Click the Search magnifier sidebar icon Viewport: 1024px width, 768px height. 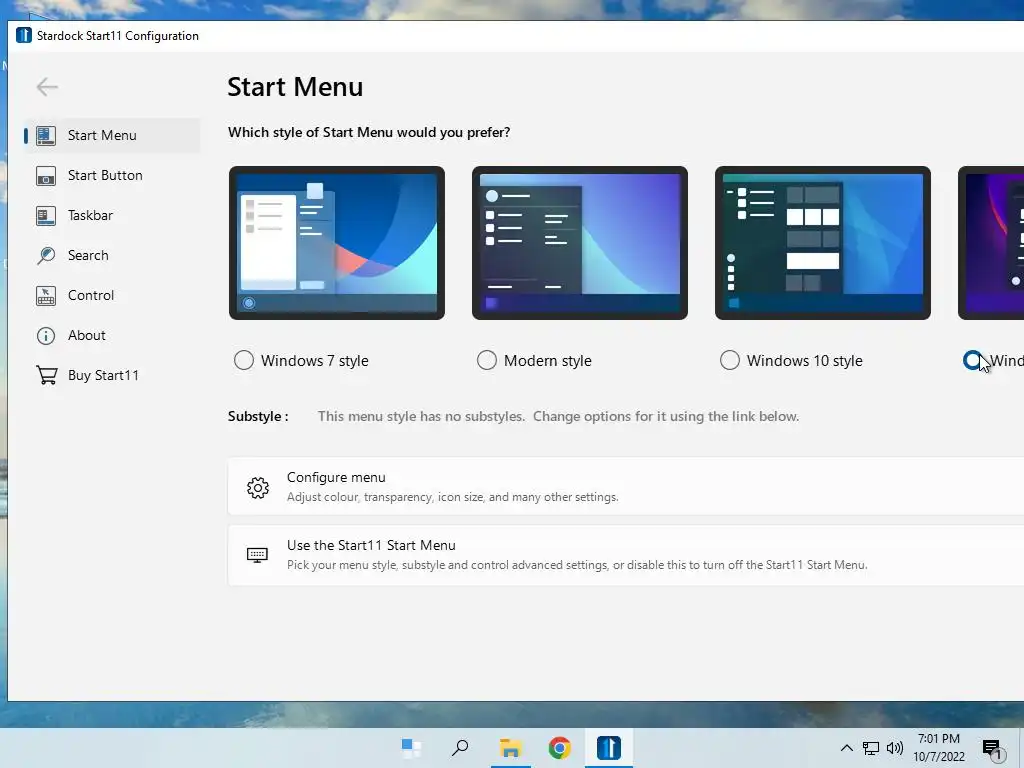46,255
